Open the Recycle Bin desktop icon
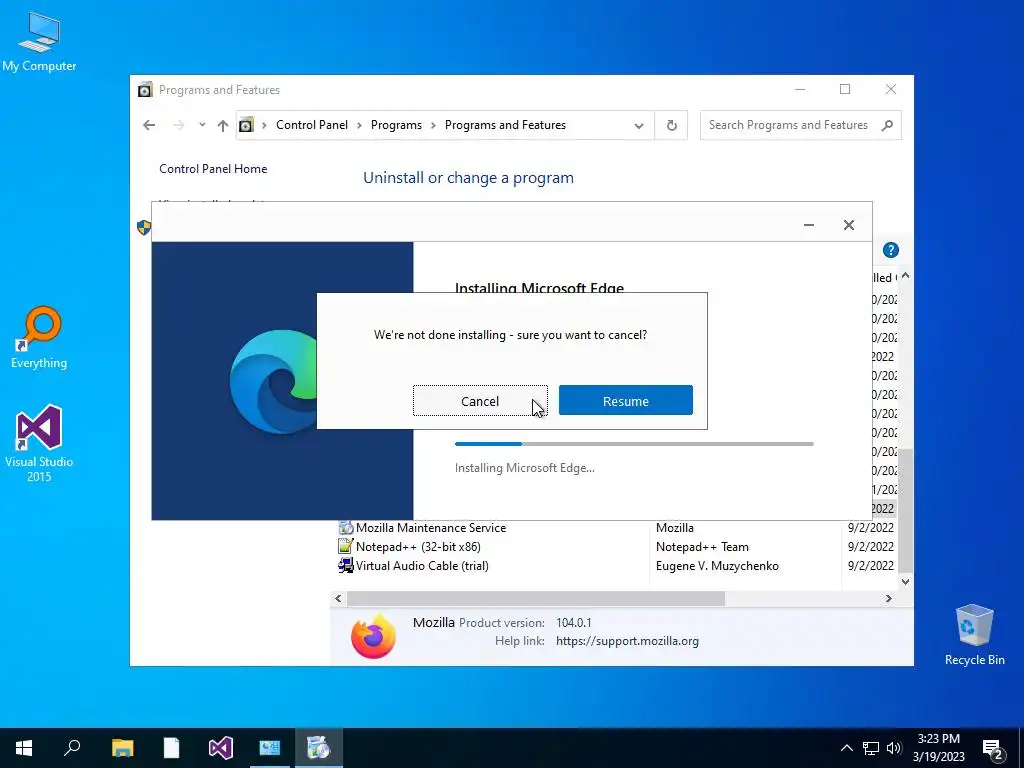1024x768 pixels. 974,635
